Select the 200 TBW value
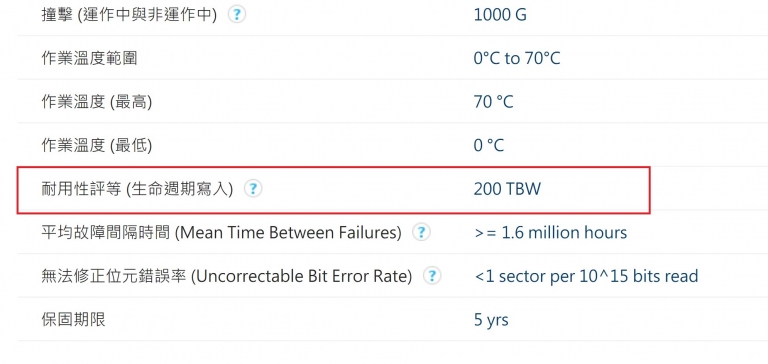The height and width of the screenshot is (364, 768). pyautogui.click(x=507, y=189)
